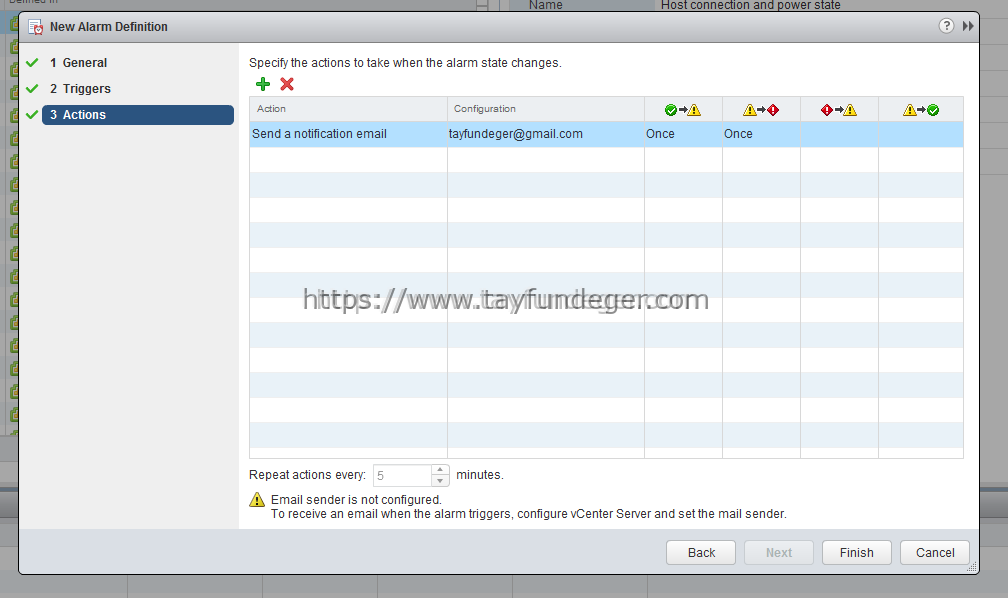Click the New Alarm Definition title icon

tap(35, 27)
